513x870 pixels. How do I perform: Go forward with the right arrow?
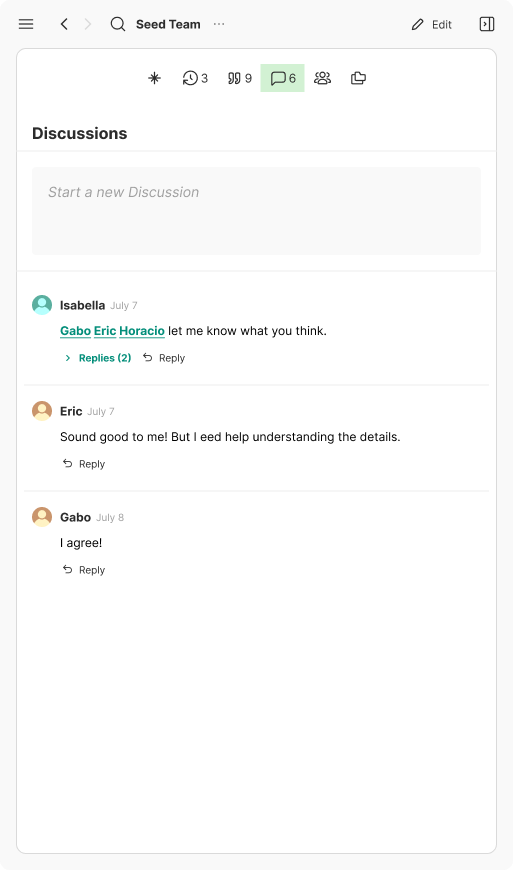88,24
